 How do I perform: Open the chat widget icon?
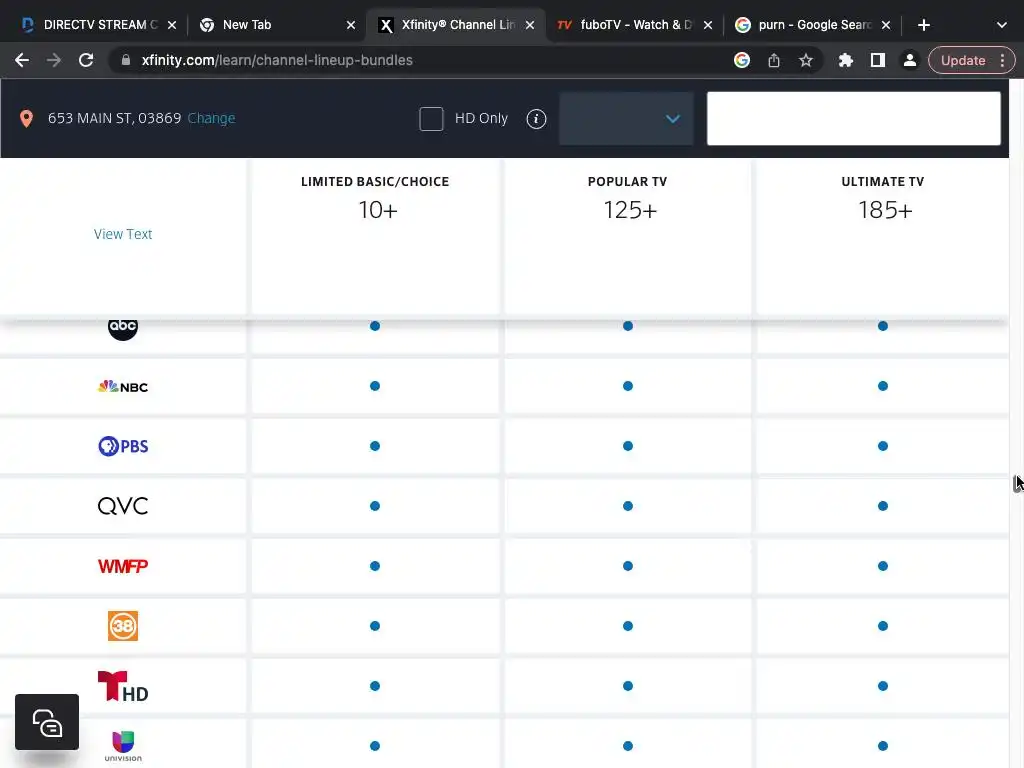coord(47,722)
